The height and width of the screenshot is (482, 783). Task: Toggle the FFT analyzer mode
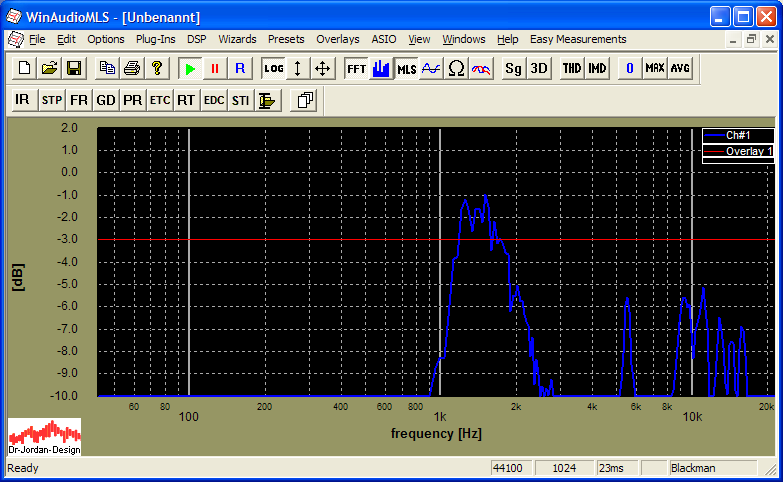tap(356, 68)
